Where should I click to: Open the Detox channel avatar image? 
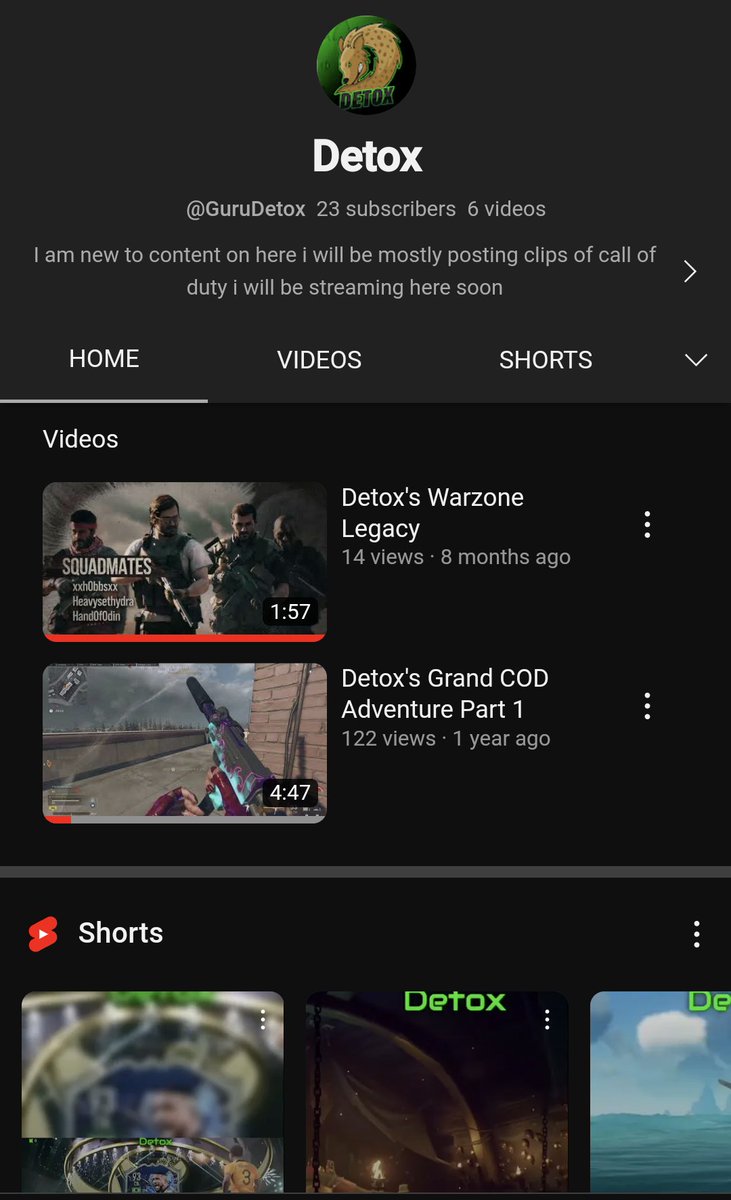click(366, 66)
